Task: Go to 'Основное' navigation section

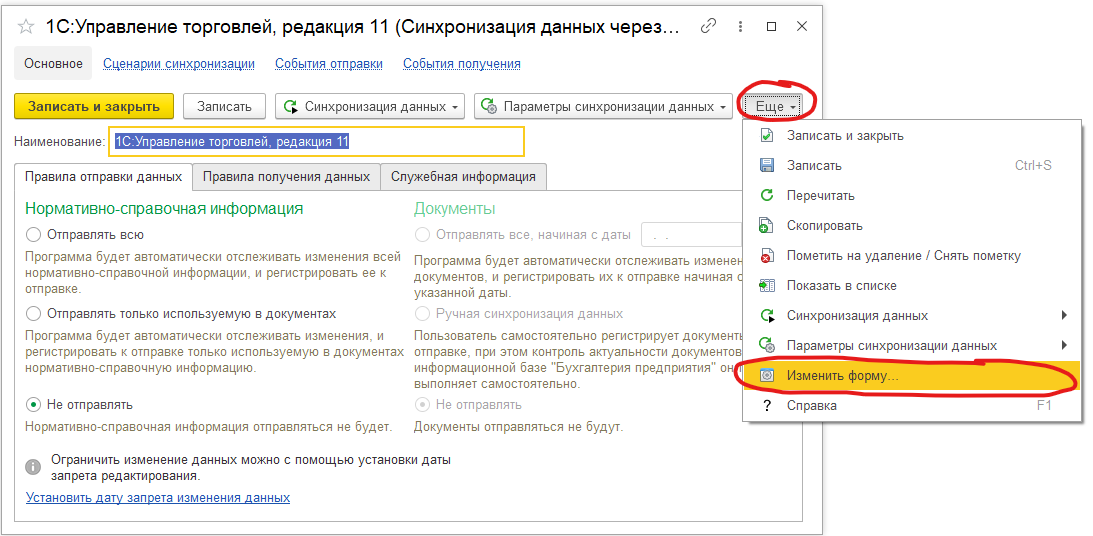Action: [54, 63]
